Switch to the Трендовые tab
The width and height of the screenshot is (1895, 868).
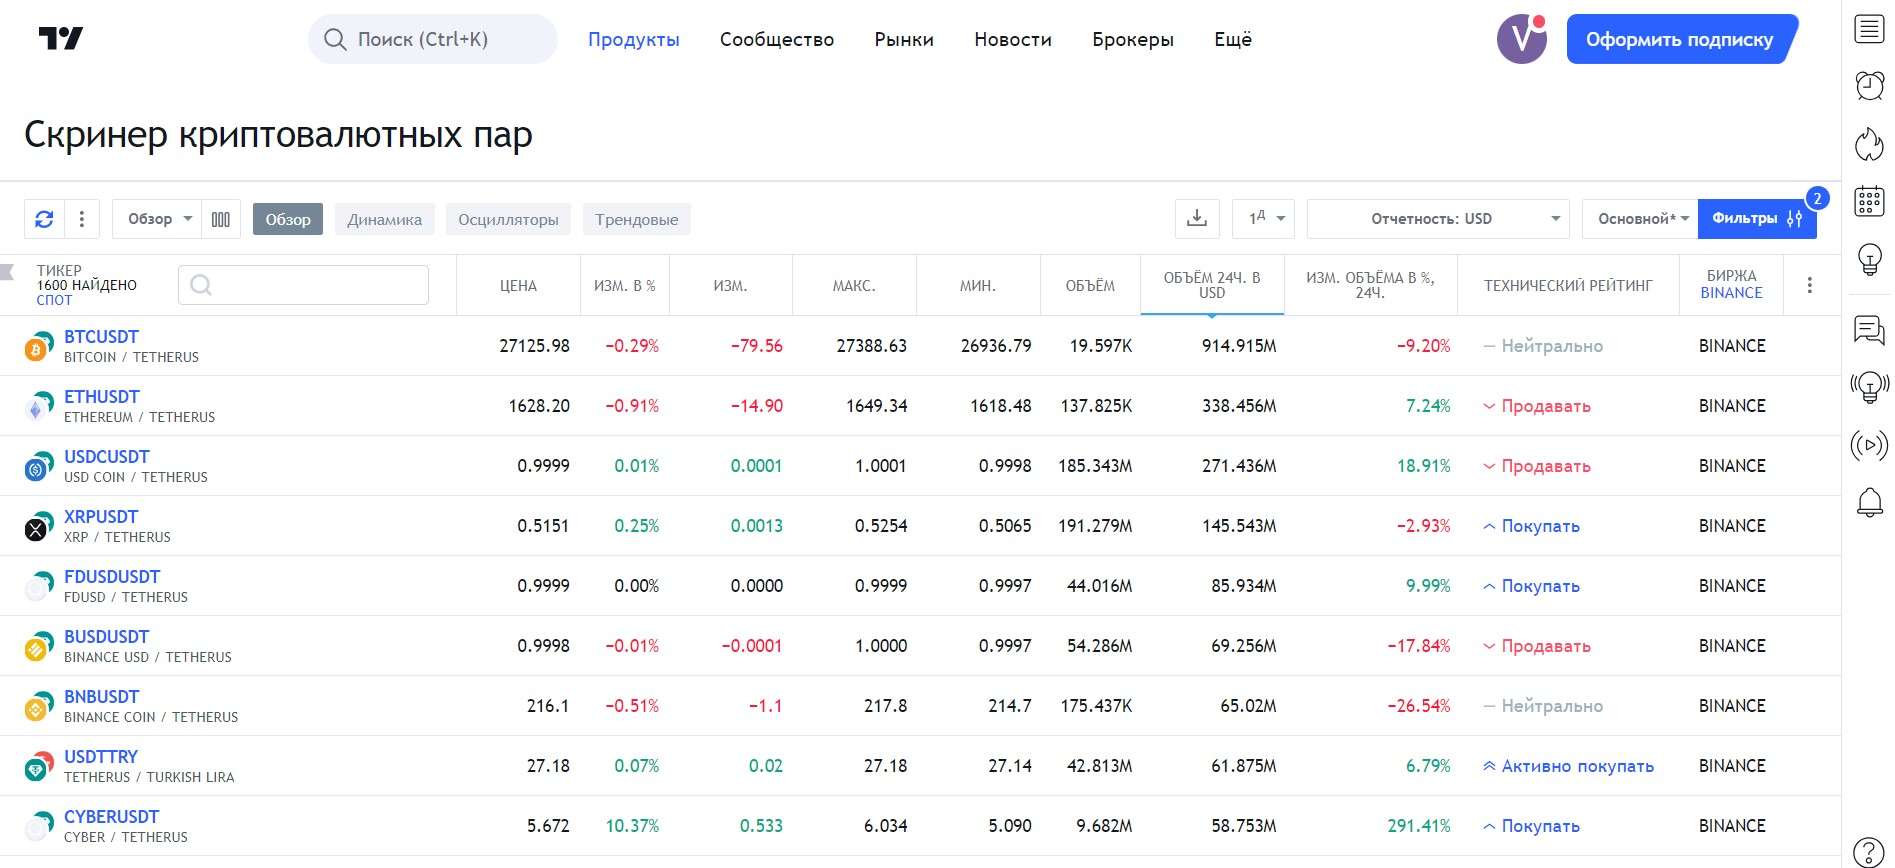(636, 219)
